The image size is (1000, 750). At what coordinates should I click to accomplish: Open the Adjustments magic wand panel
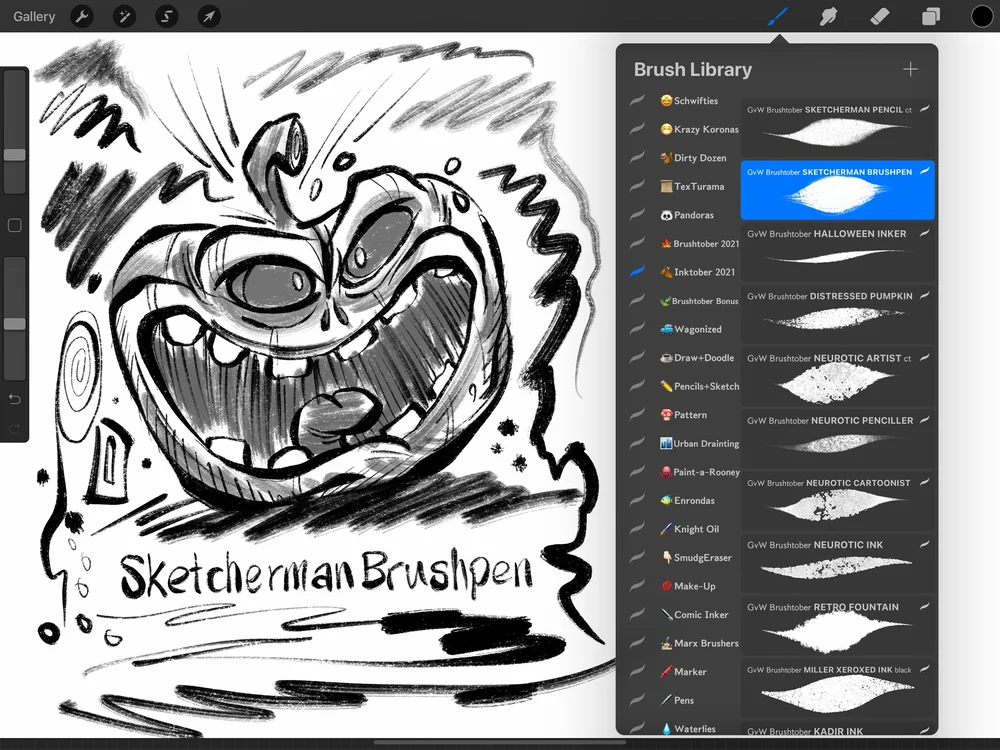[x=125, y=16]
